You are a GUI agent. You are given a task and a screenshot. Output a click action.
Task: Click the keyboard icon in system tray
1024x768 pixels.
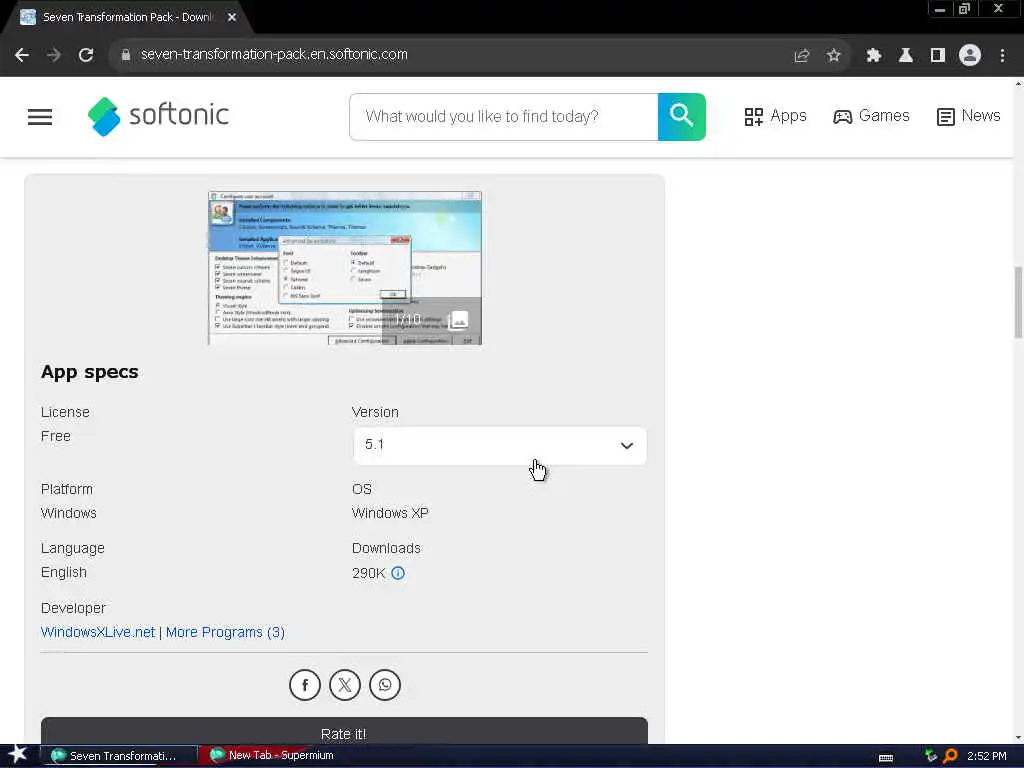(886, 758)
